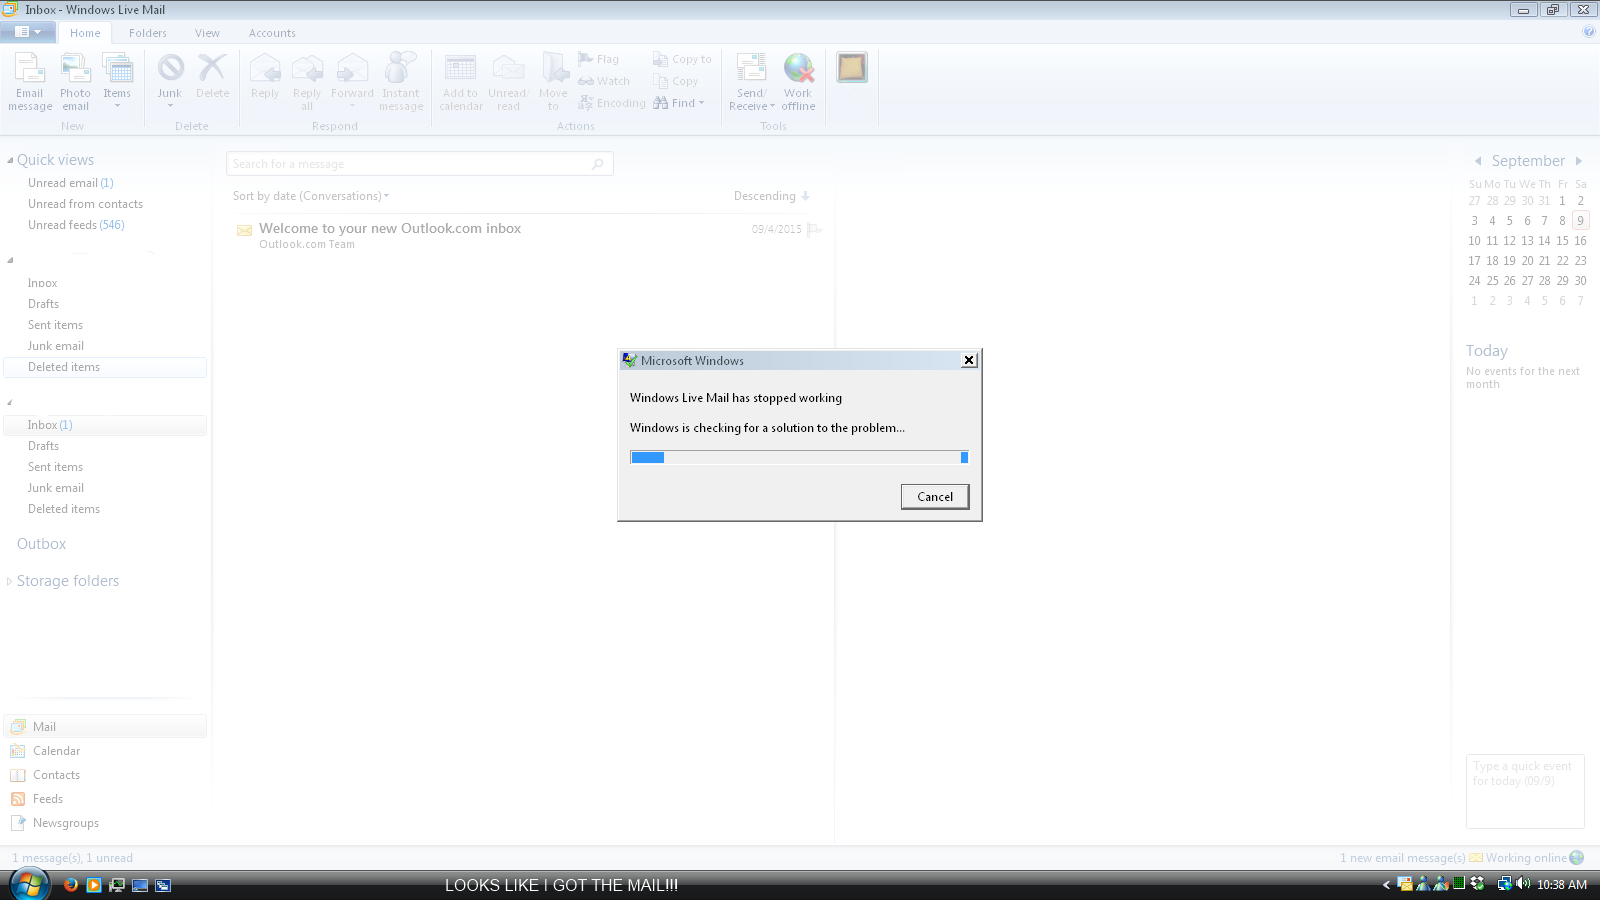Viewport: 1600px width, 900px height.
Task: Click the account picture icon in ribbon
Action: tap(852, 68)
